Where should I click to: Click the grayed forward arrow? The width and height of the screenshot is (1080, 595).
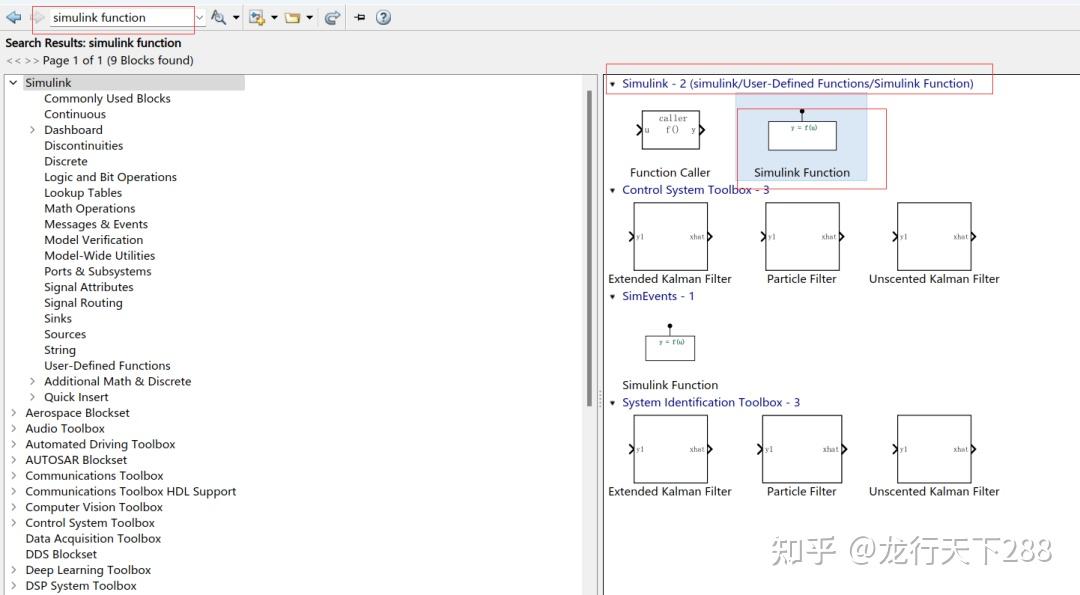coord(39,17)
